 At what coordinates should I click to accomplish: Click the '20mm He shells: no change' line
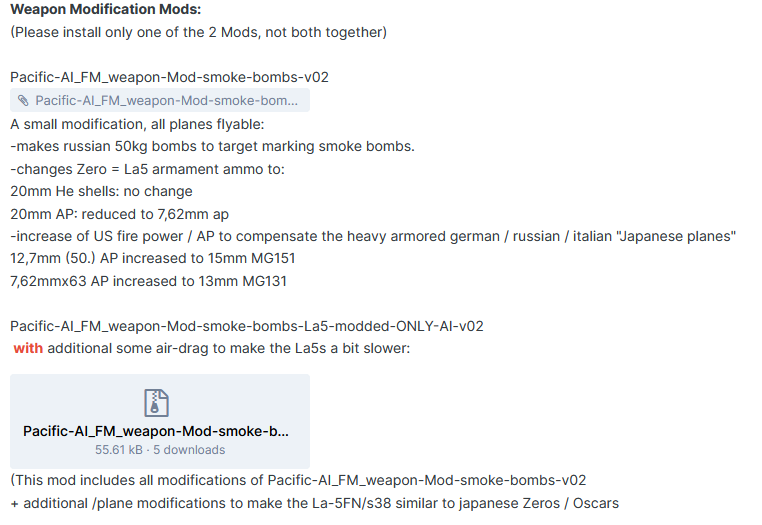101,192
